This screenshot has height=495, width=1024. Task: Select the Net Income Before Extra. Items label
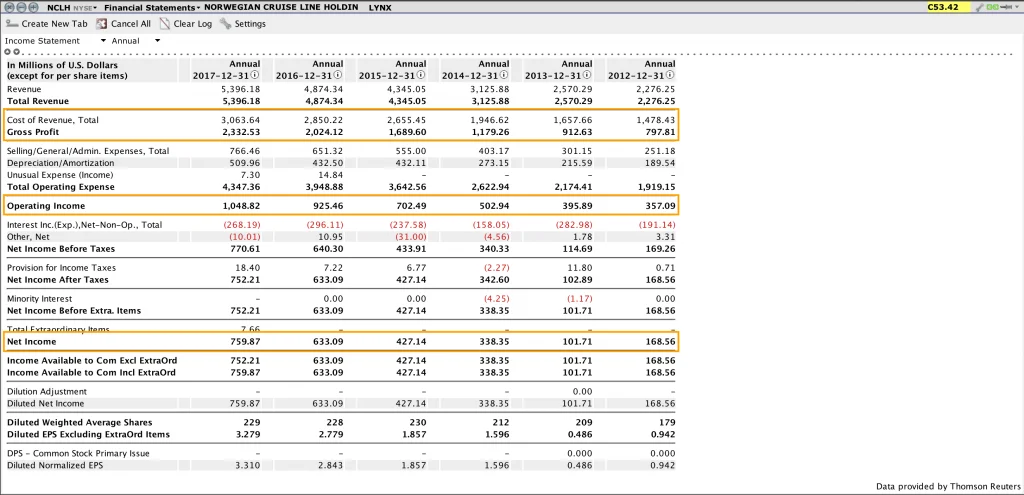(74, 310)
